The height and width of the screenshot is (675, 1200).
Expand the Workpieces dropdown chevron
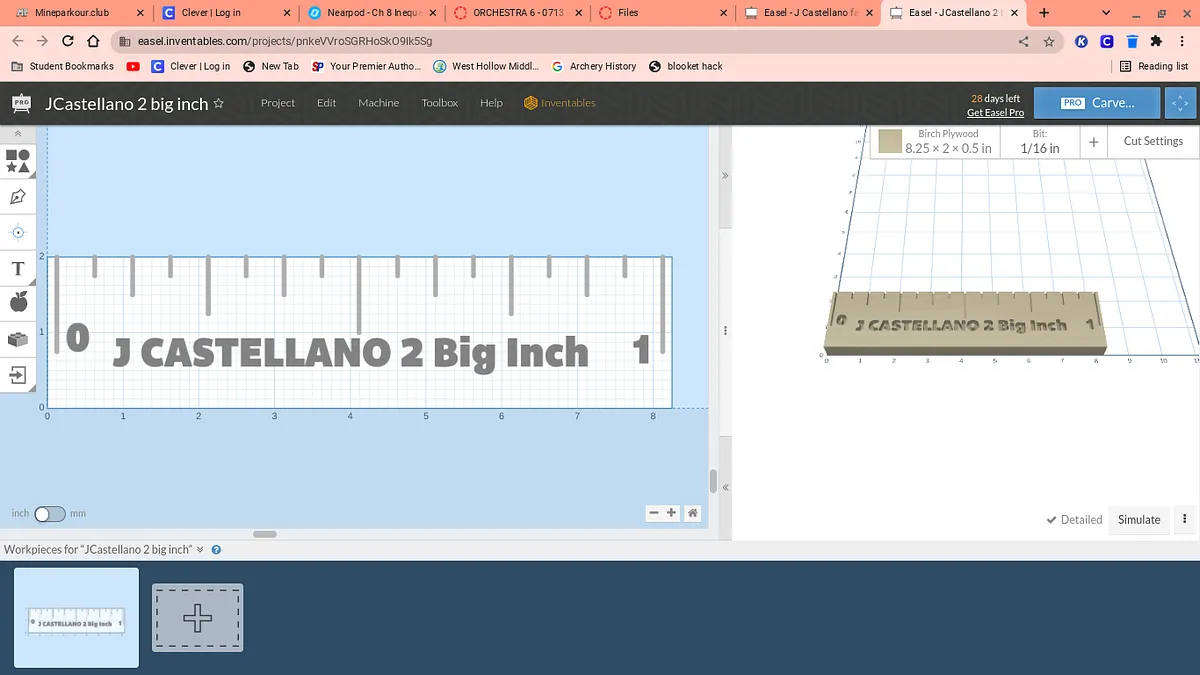pos(200,549)
